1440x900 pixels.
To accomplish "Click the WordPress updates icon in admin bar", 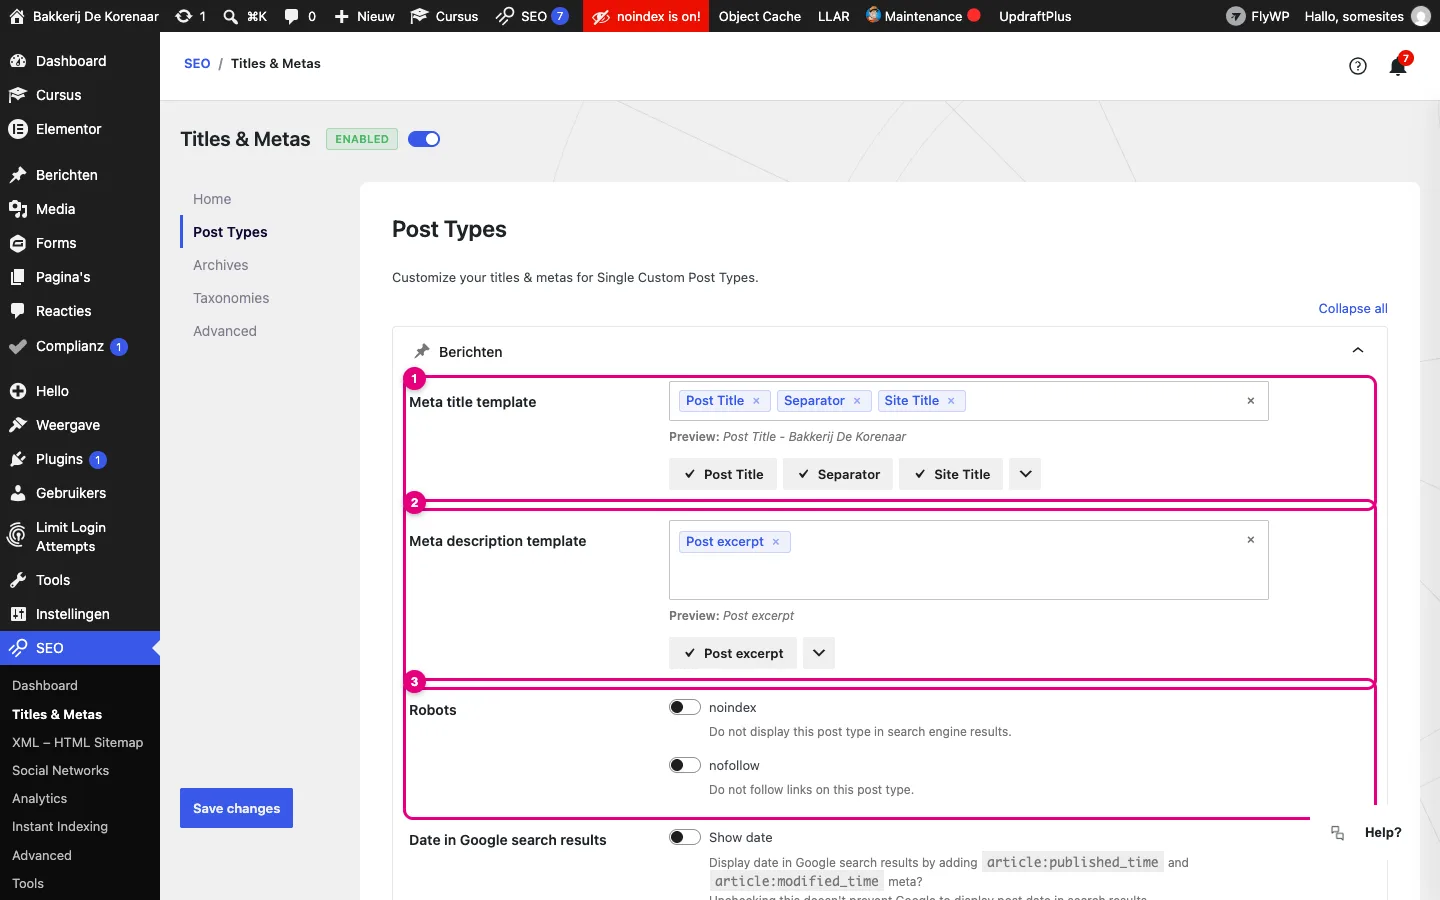I will pyautogui.click(x=183, y=16).
